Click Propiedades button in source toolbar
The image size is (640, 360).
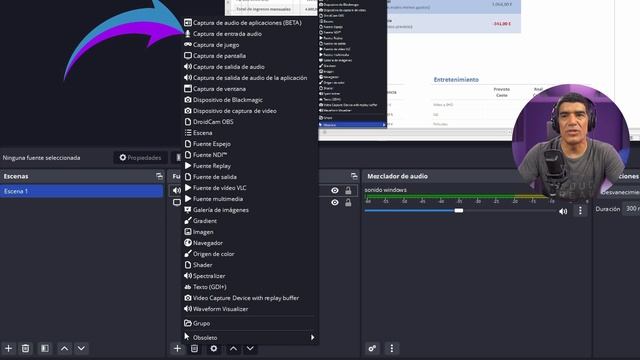(140, 158)
